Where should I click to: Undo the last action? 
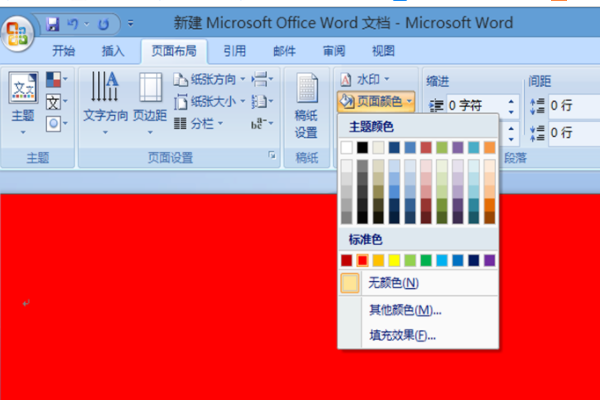(73, 24)
